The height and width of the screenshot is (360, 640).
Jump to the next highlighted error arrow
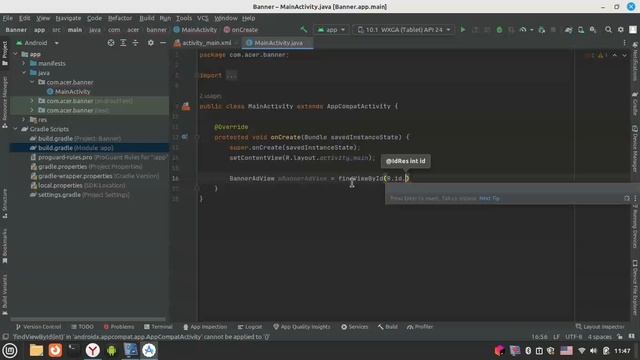624,55
